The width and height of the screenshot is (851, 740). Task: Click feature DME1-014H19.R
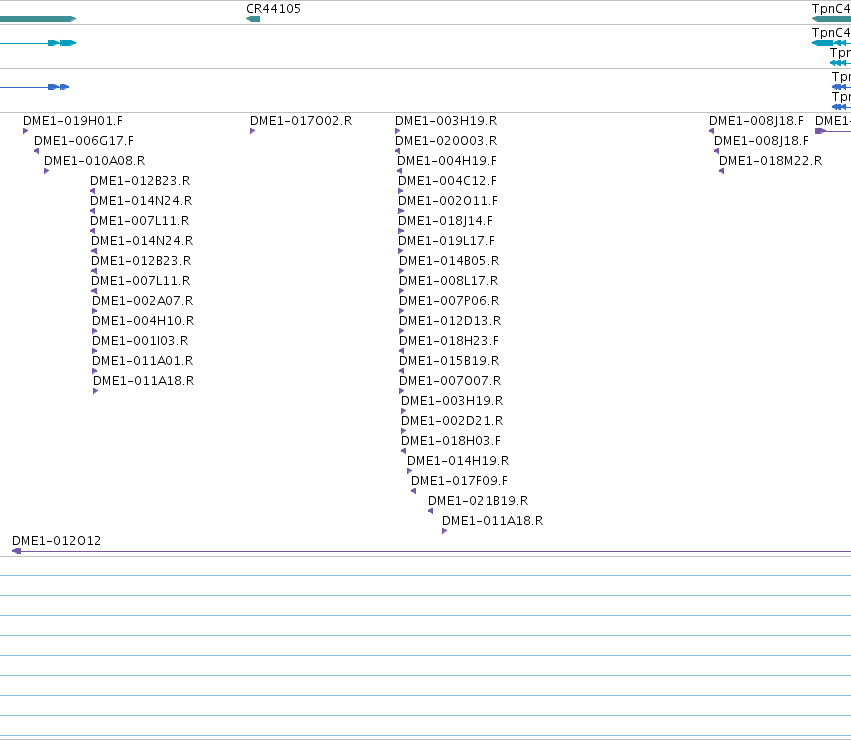pos(458,461)
